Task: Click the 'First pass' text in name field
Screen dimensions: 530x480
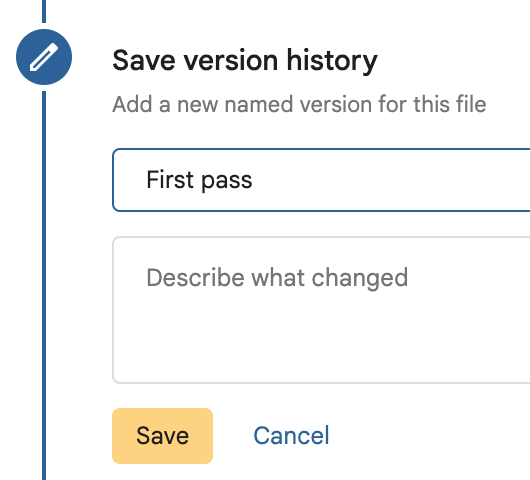Action: [x=199, y=180]
